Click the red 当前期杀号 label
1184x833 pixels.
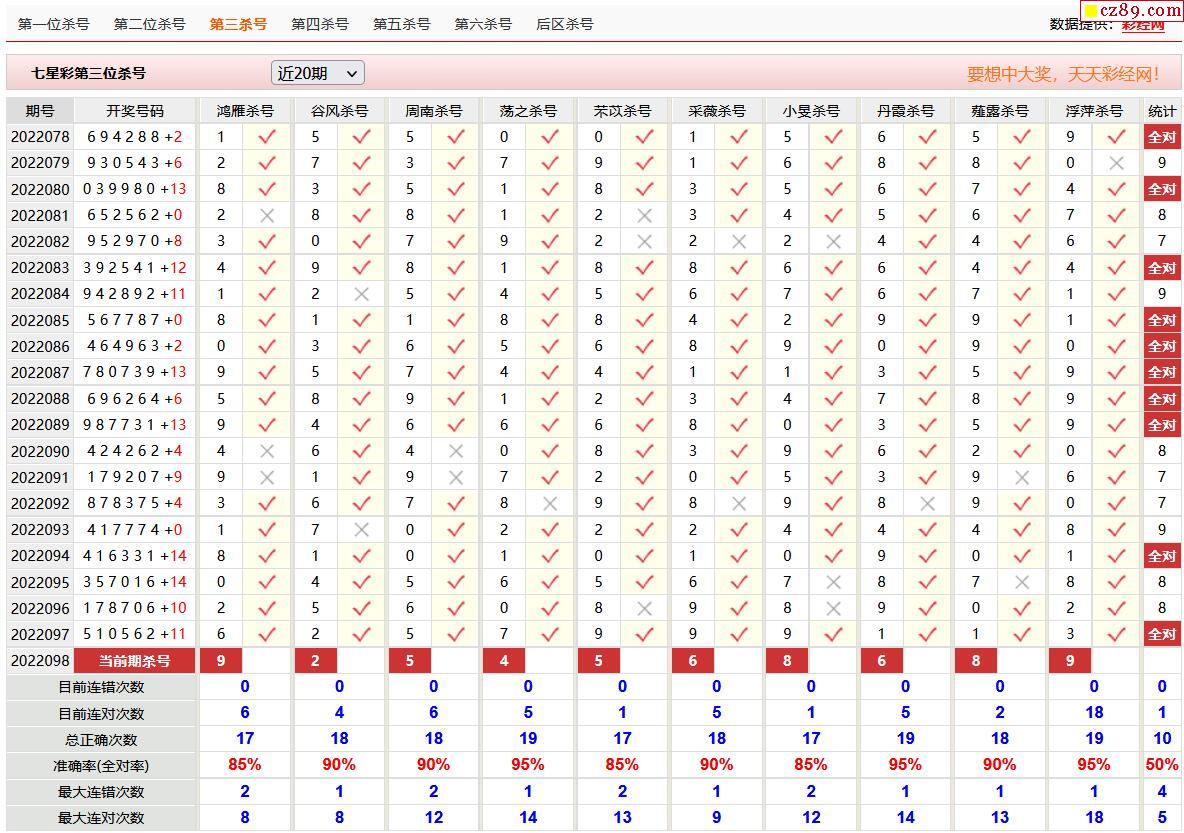click(134, 661)
